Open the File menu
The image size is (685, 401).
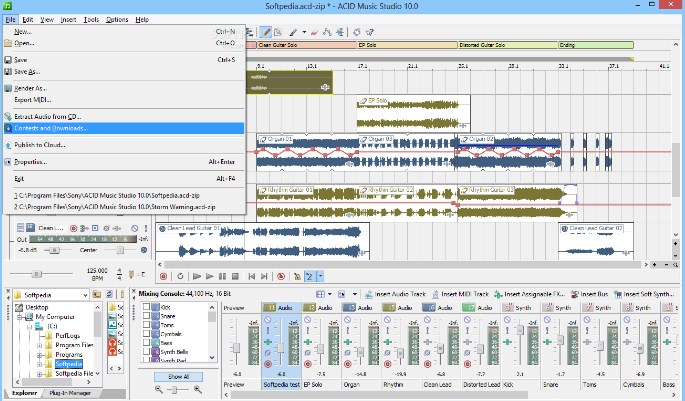pos(10,20)
